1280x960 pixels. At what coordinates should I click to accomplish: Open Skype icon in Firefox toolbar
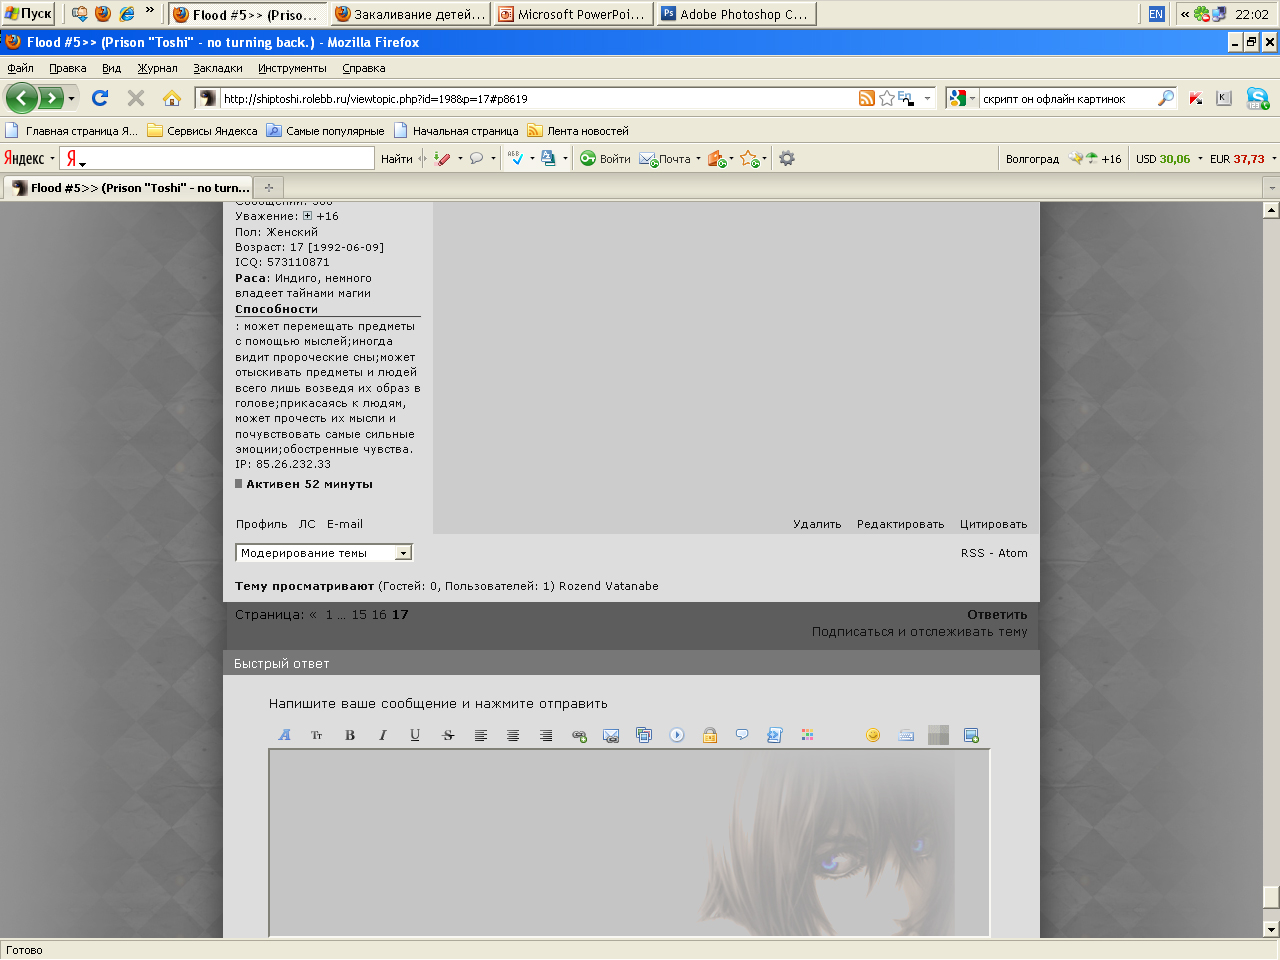point(1257,98)
